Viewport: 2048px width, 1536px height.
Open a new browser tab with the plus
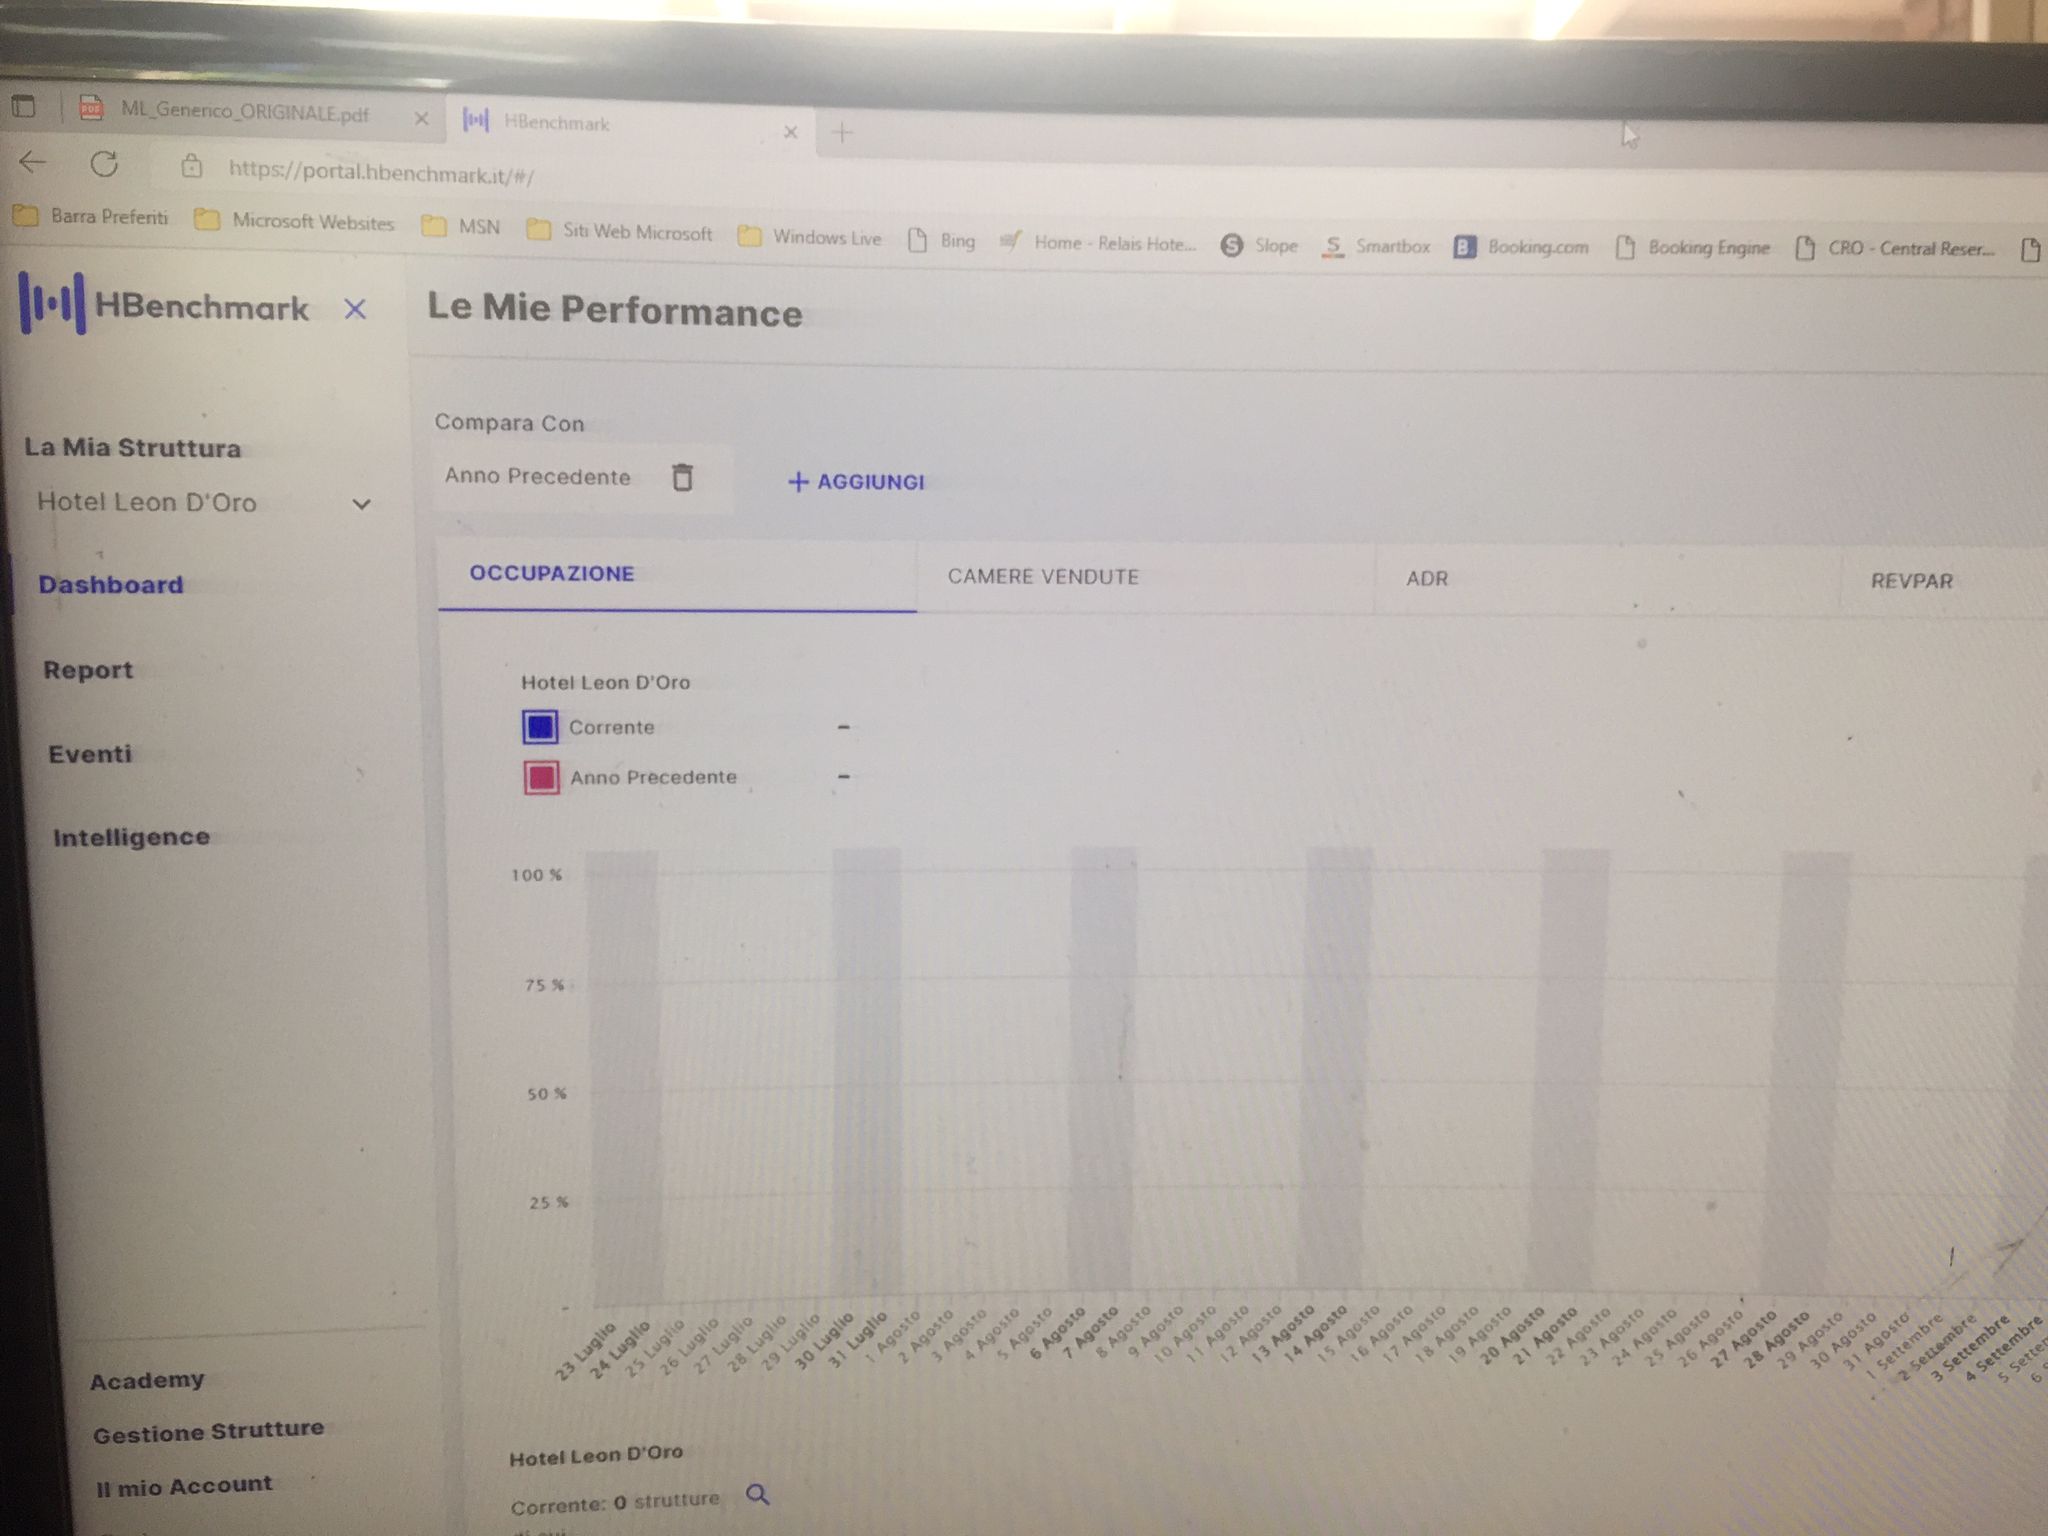click(842, 132)
